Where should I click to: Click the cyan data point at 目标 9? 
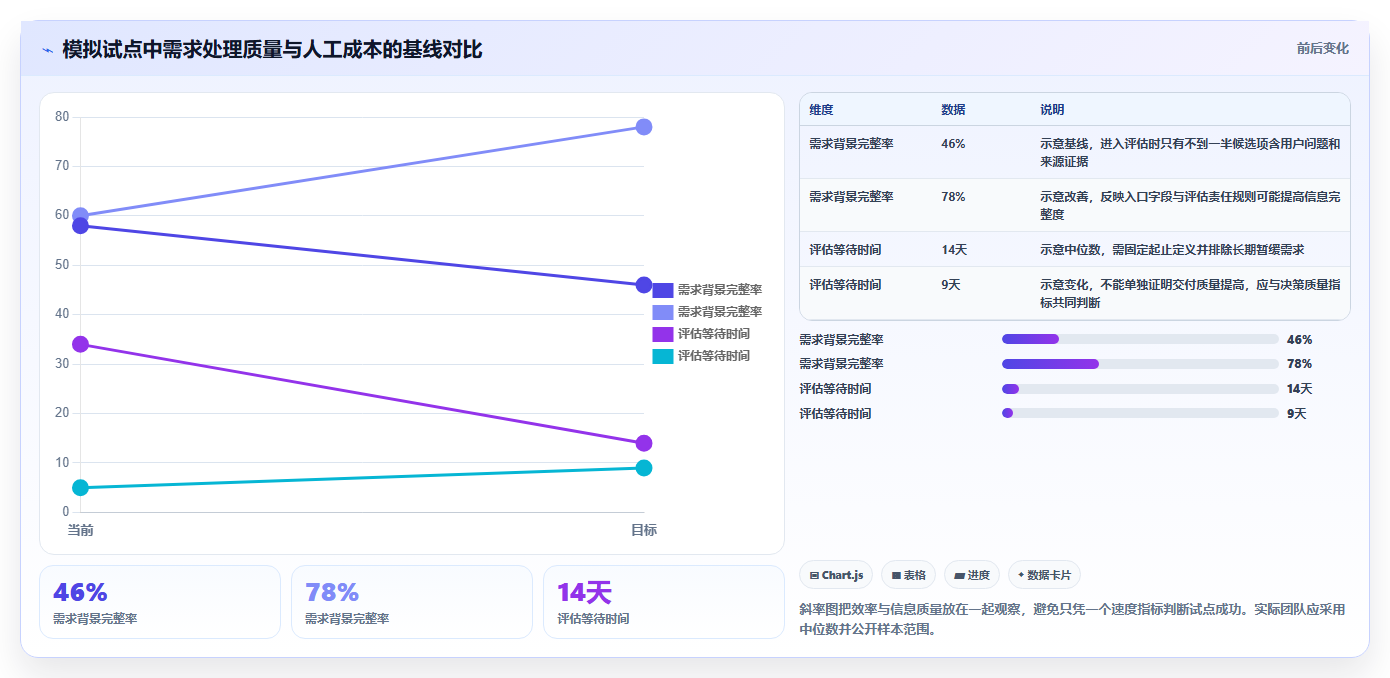pyautogui.click(x=644, y=468)
